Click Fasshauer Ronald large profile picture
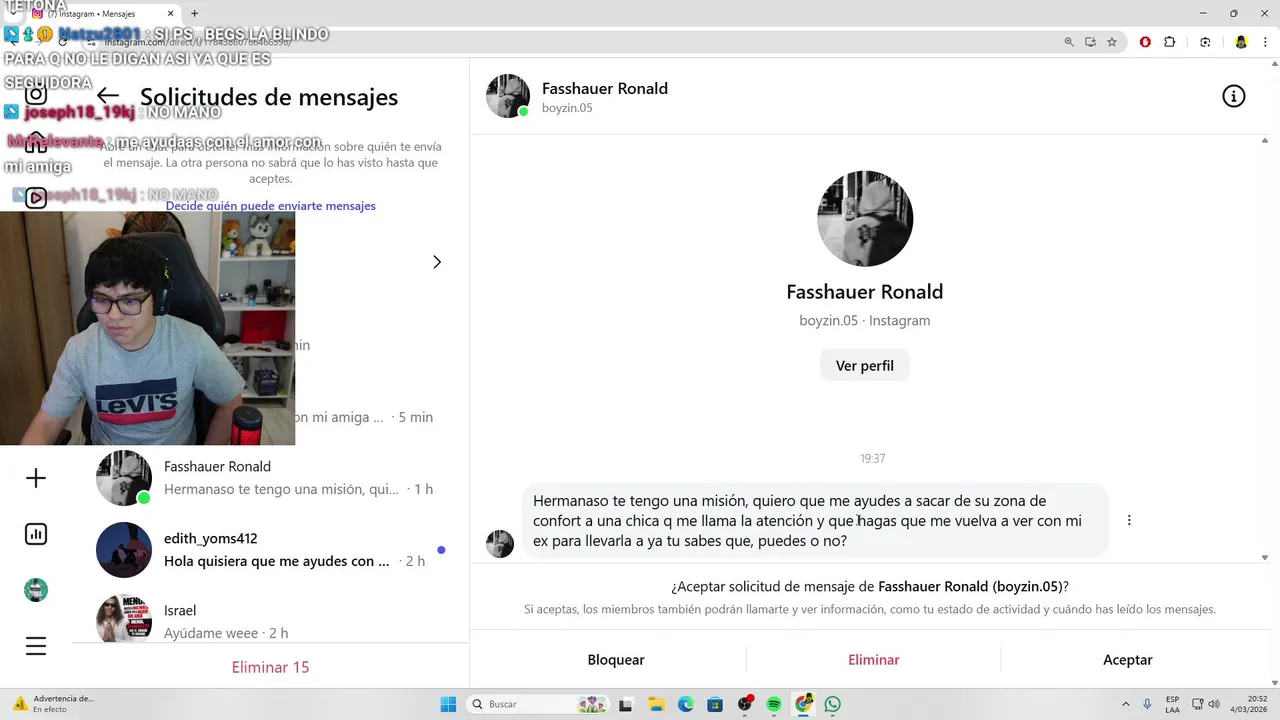Screen dimensions: 1280x720 click(x=865, y=219)
